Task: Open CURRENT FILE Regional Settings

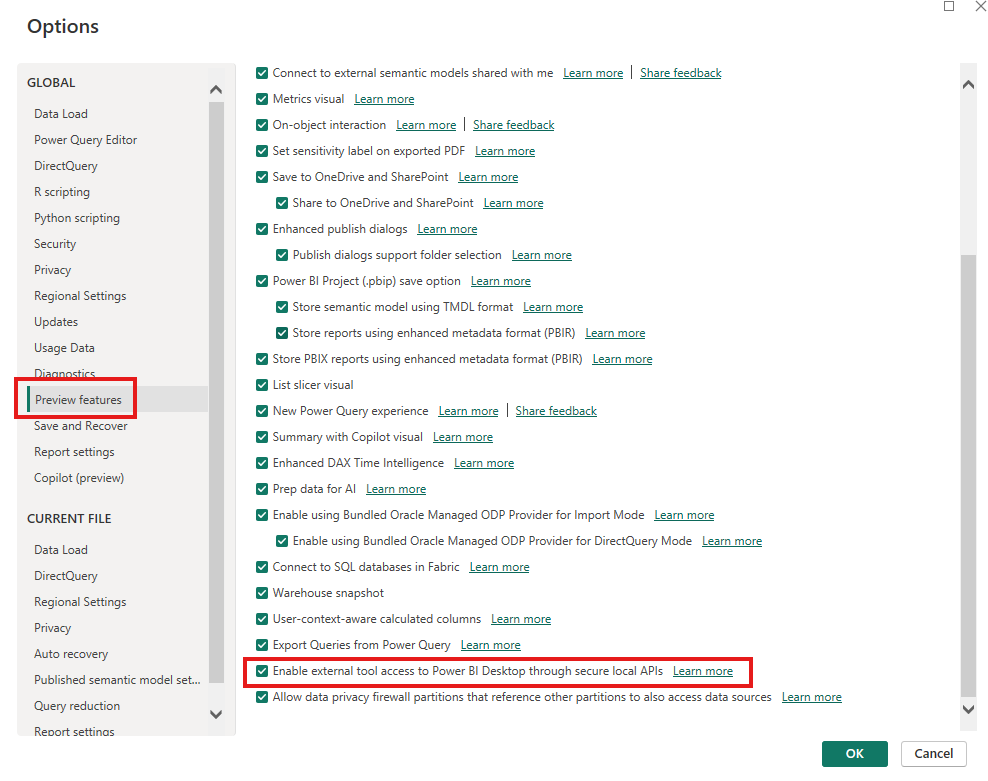Action: [80, 602]
